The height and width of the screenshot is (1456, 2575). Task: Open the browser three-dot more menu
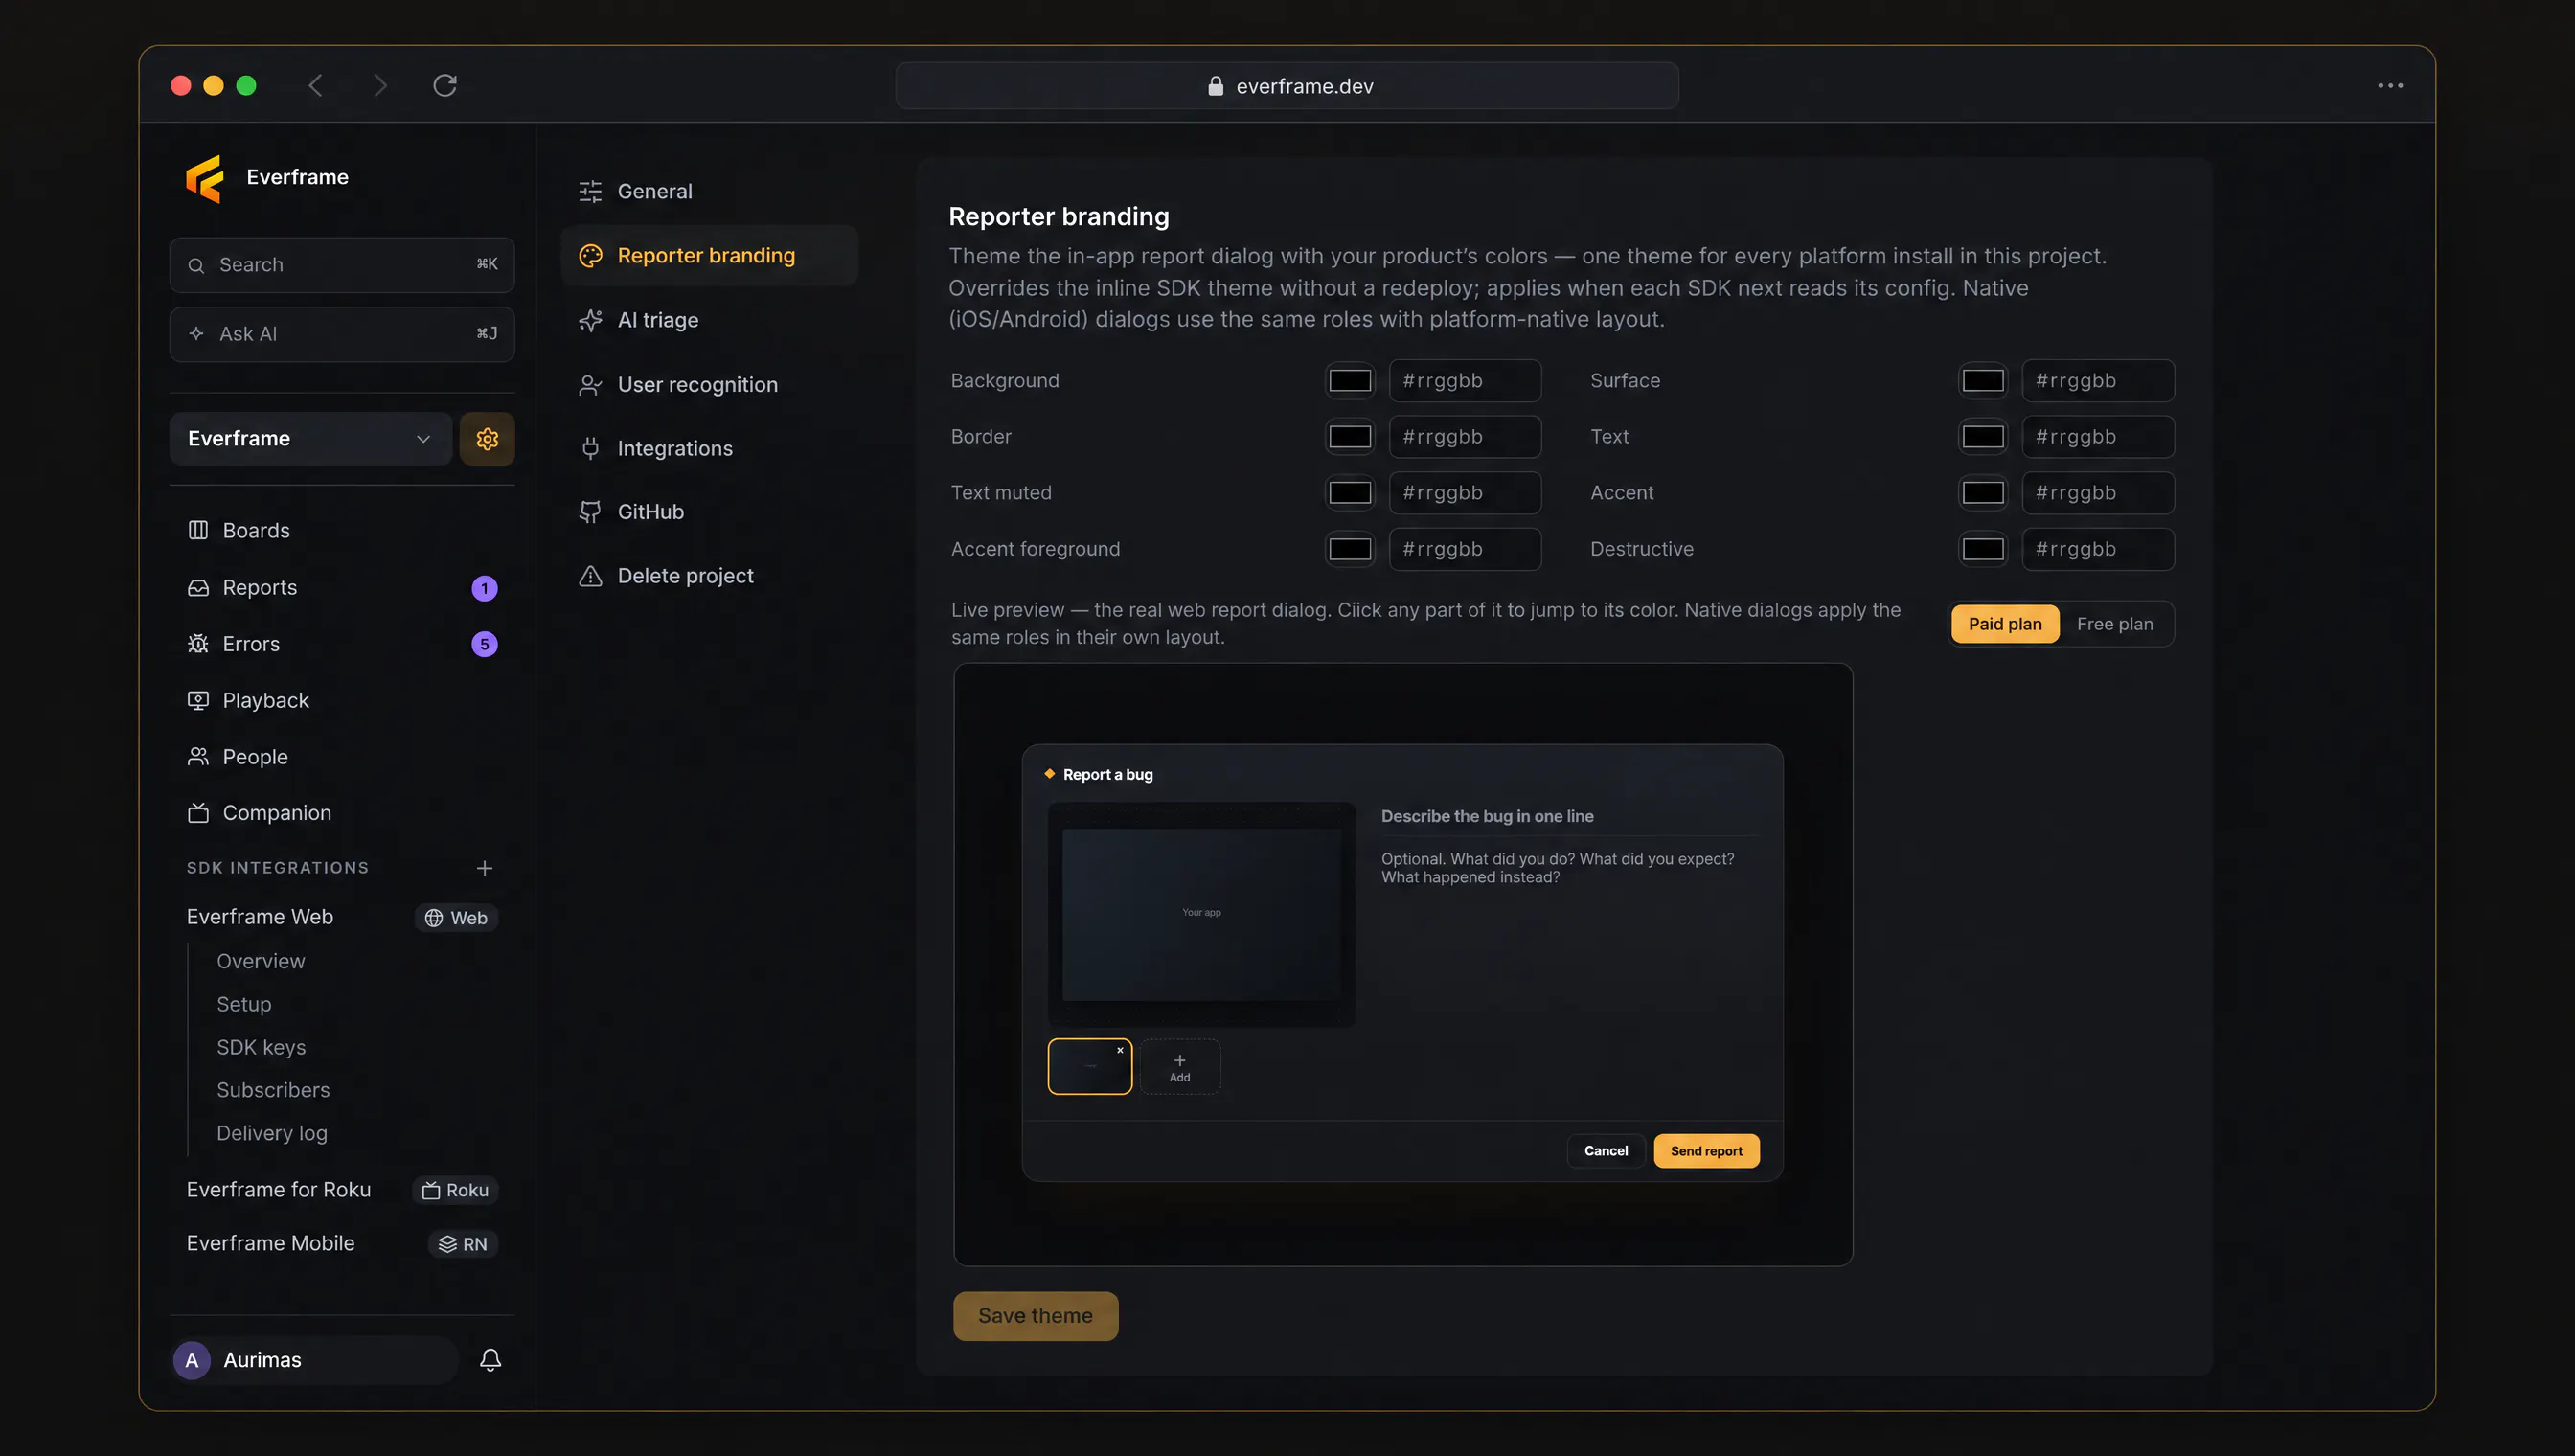(x=2390, y=86)
